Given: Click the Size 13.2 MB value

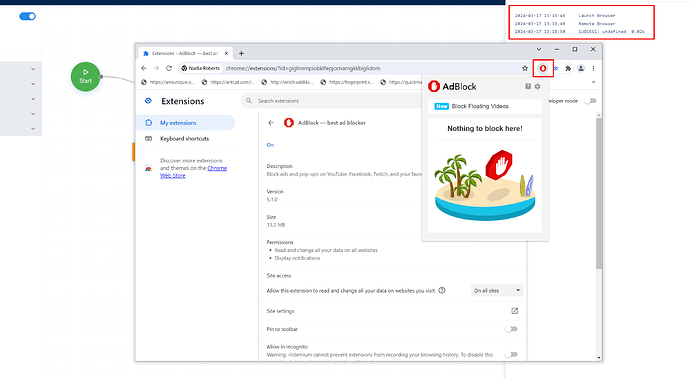Looking at the screenshot, I should [x=276, y=225].
